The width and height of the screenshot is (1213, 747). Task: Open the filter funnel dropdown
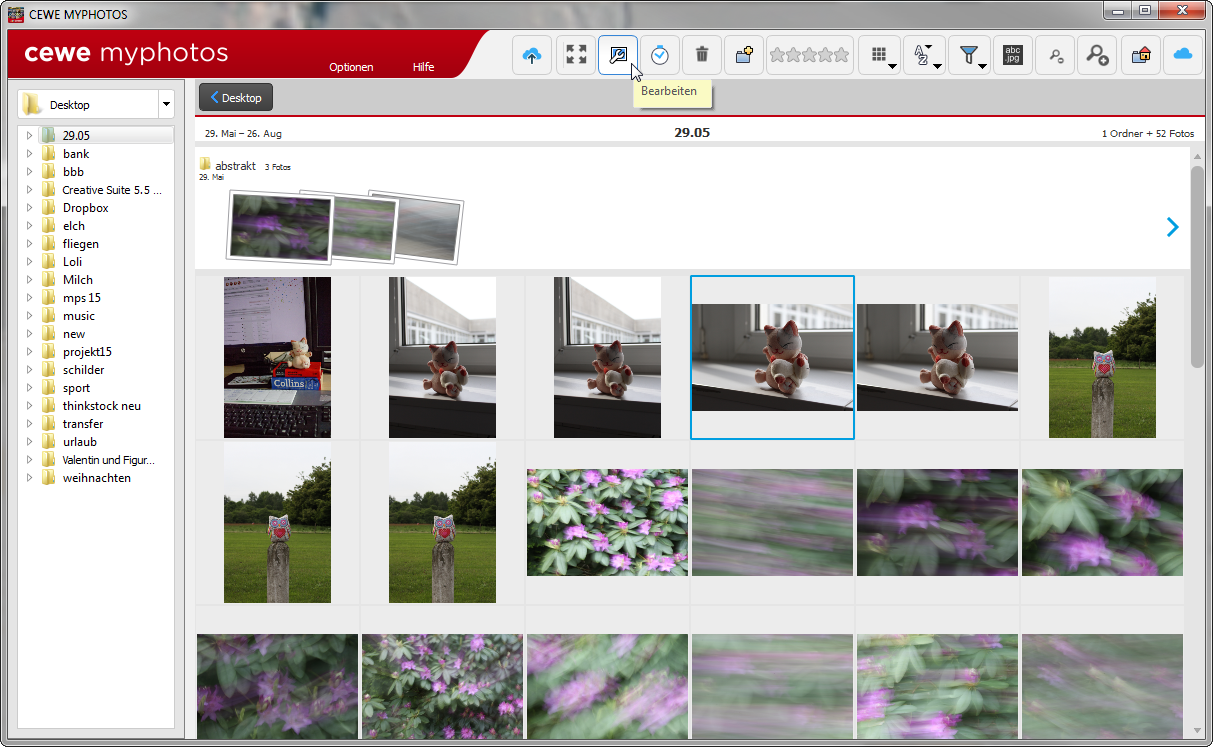click(969, 56)
